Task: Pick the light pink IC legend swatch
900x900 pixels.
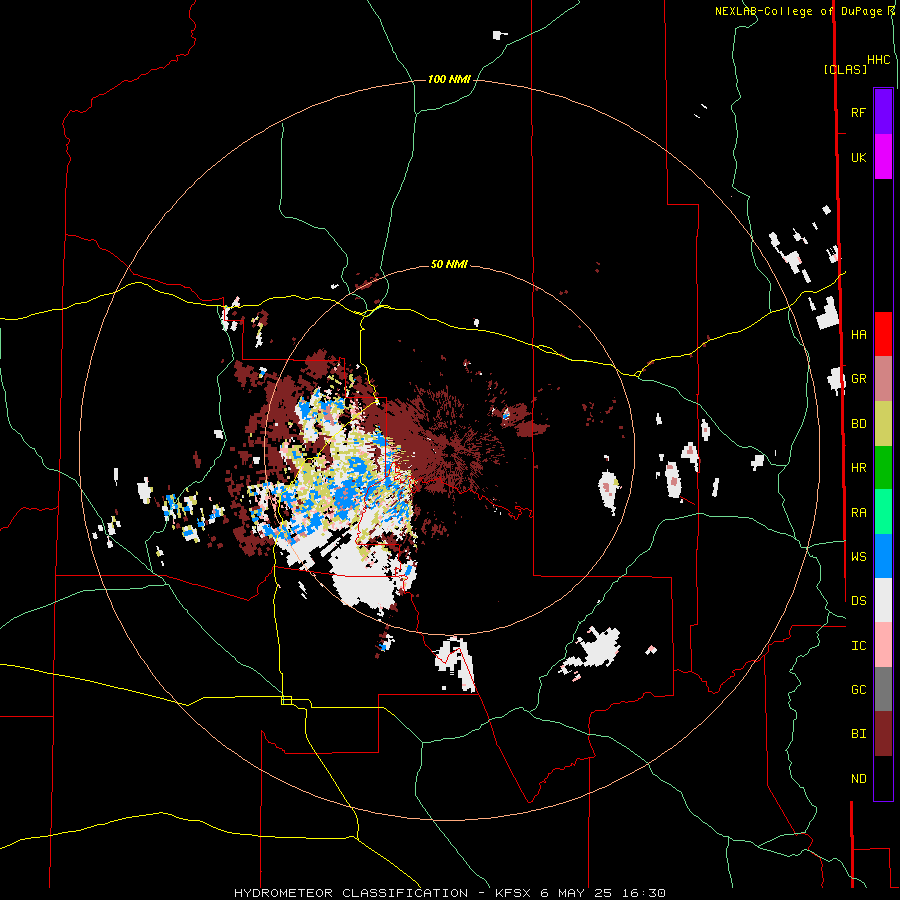Action: [883, 645]
